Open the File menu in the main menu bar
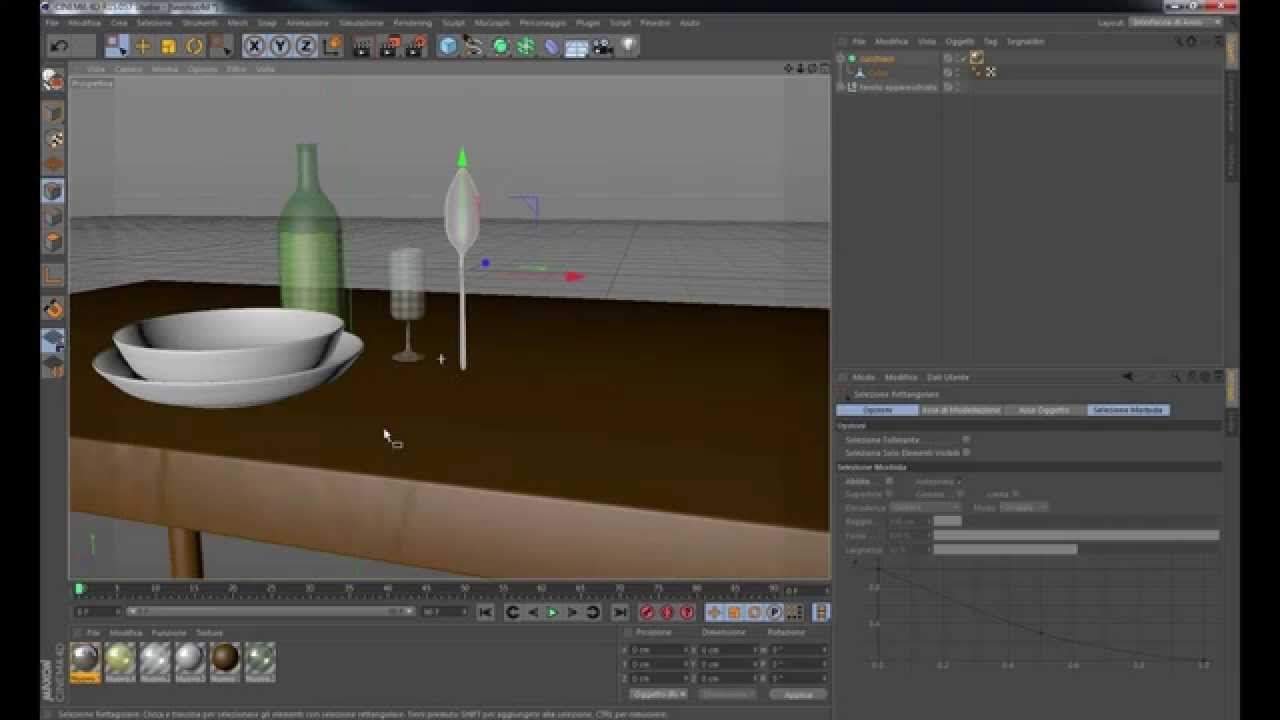The image size is (1280, 720). pos(52,22)
